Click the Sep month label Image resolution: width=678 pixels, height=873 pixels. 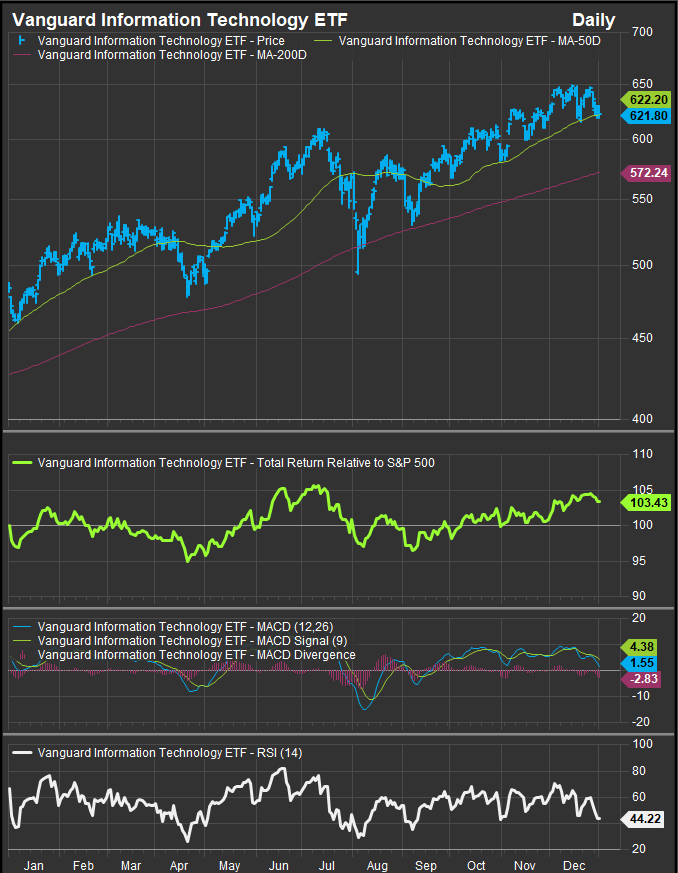click(426, 865)
